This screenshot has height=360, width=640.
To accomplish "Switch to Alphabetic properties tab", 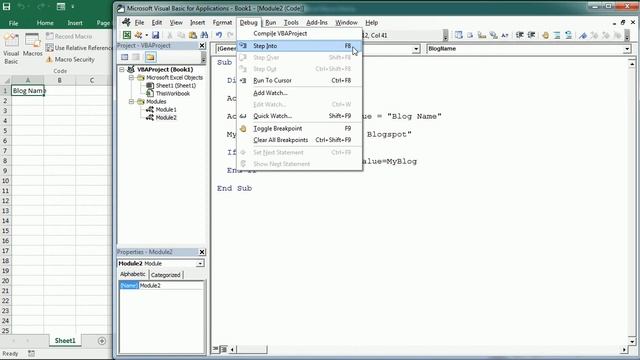I will pyautogui.click(x=133, y=274).
